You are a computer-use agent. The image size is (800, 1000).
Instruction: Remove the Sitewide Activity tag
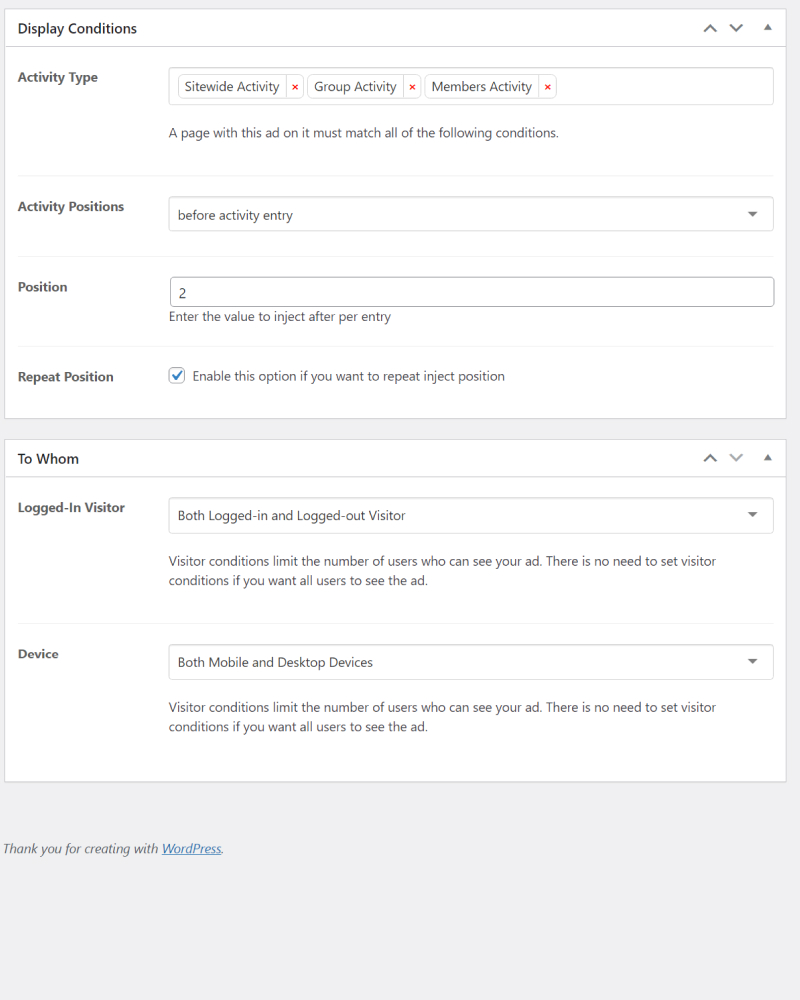[295, 87]
